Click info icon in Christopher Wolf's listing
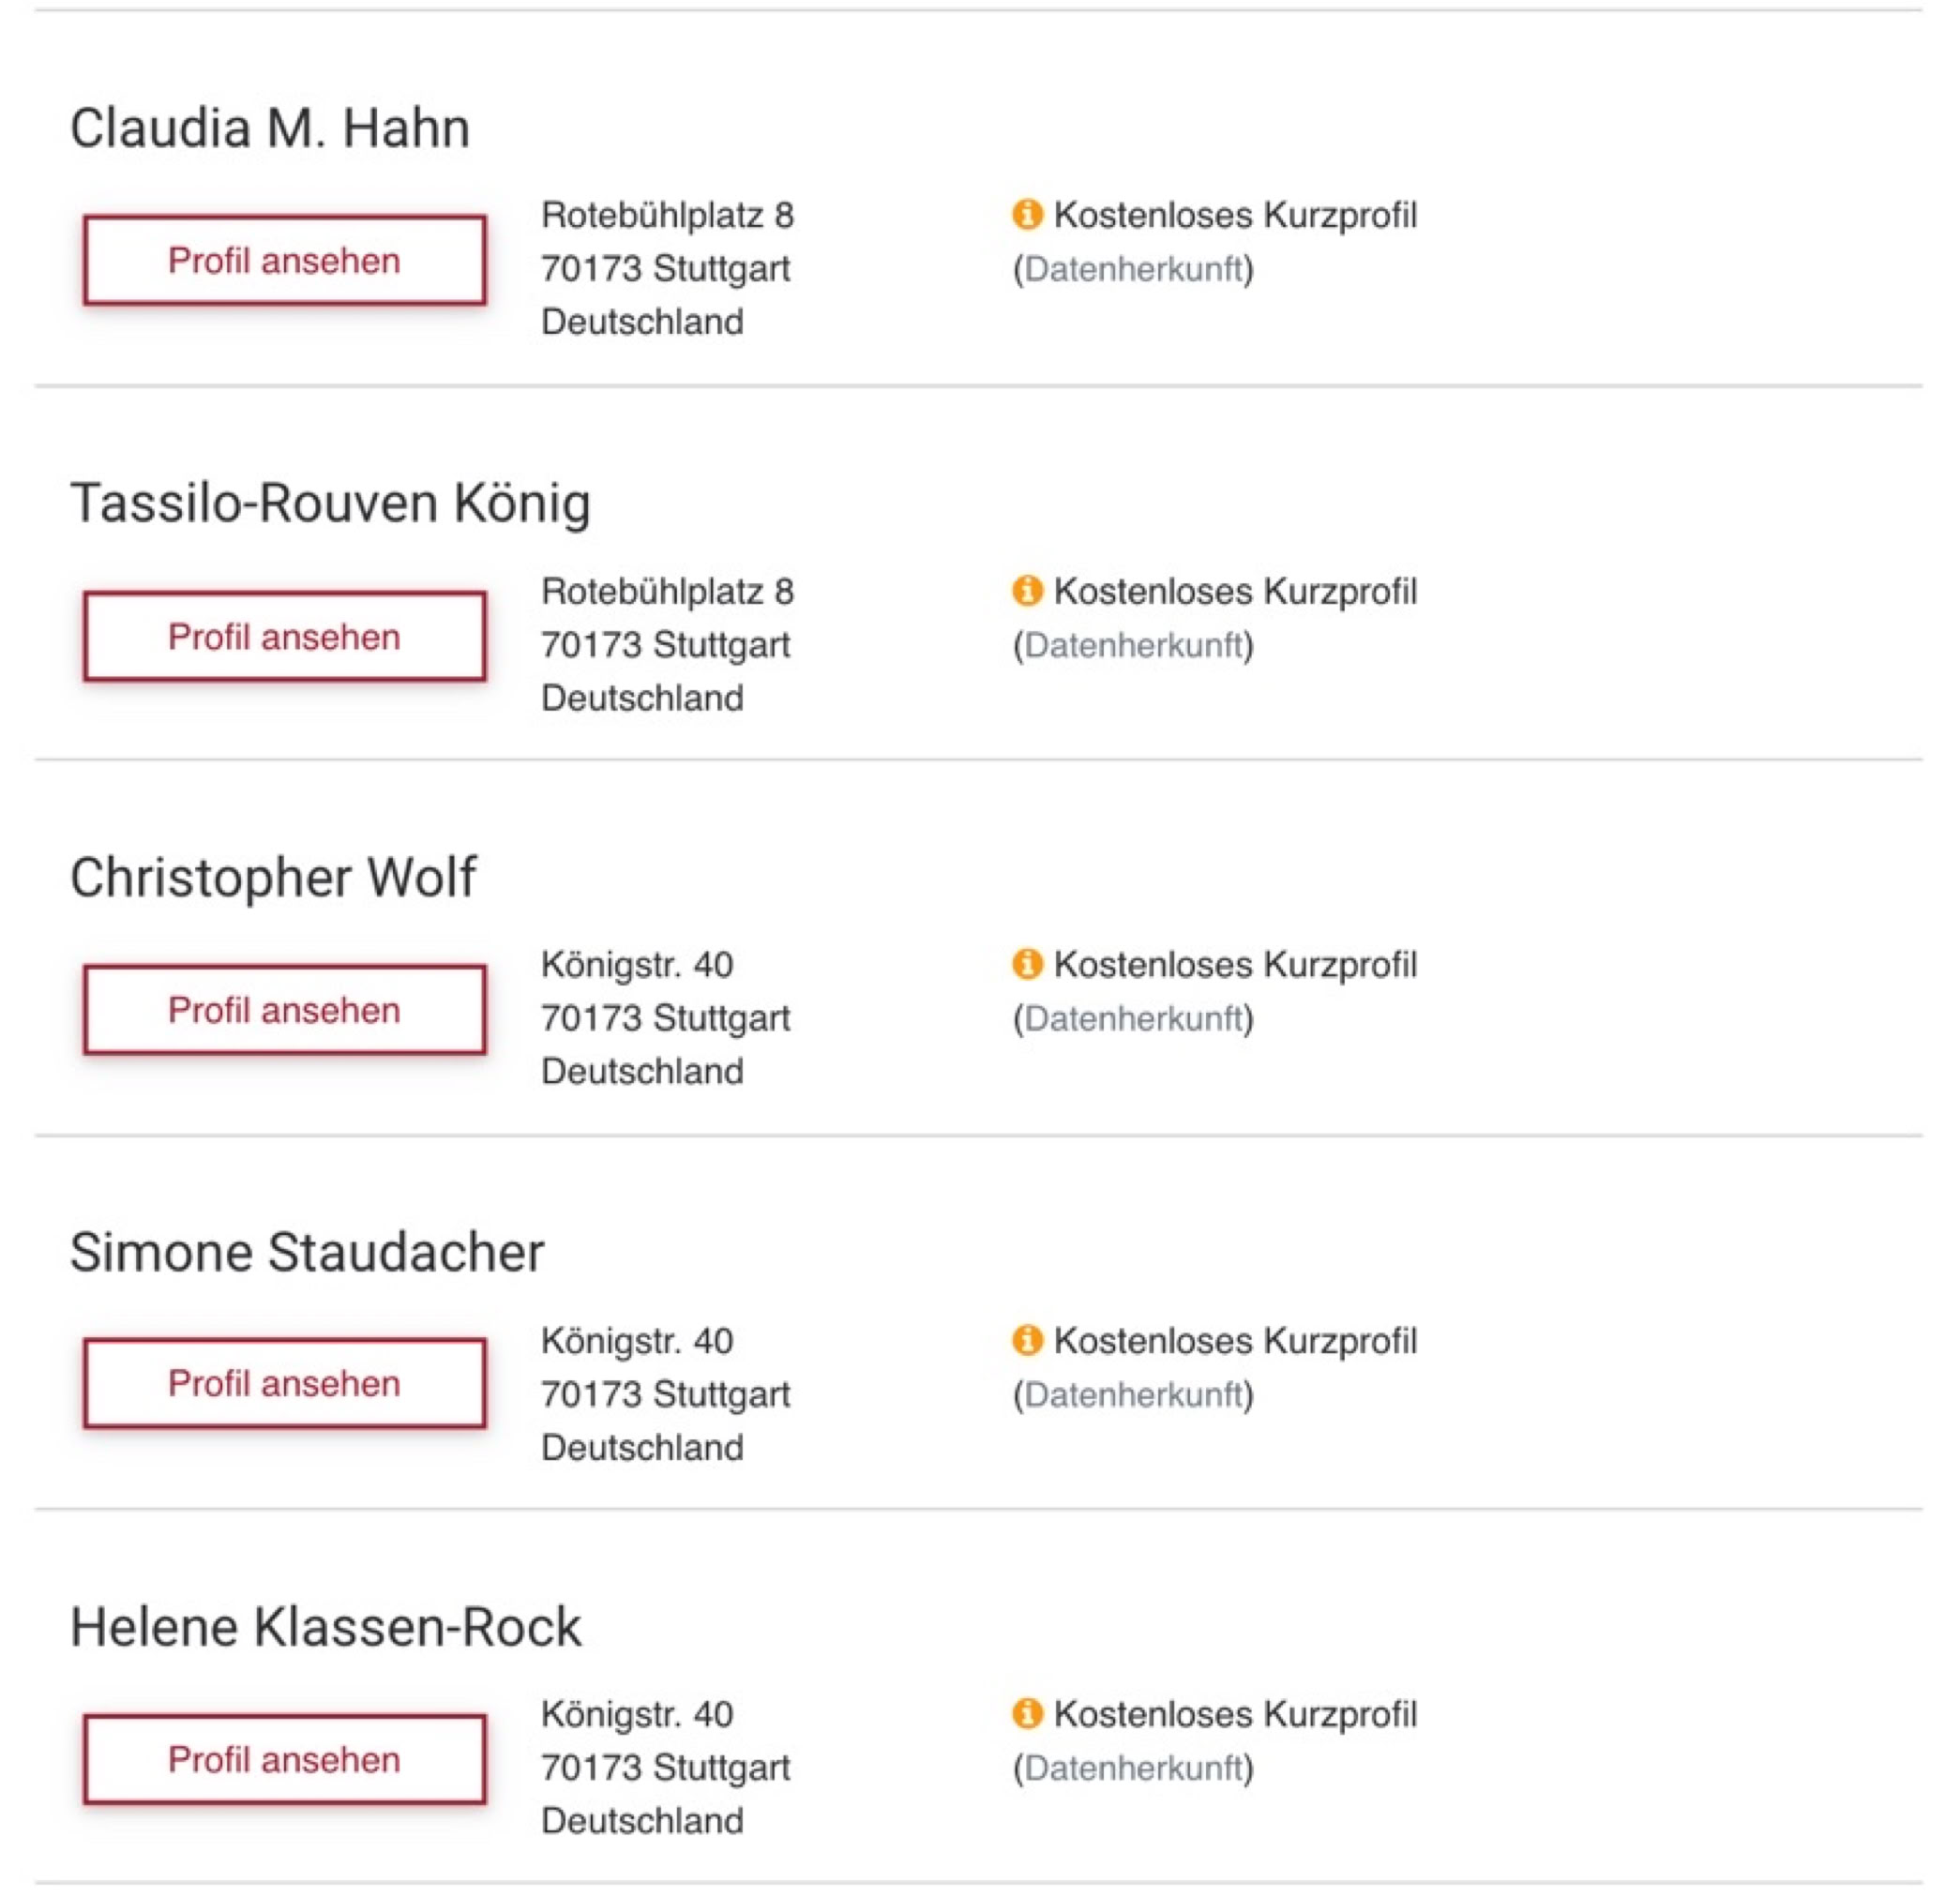The height and width of the screenshot is (1896, 1960). [x=1027, y=964]
